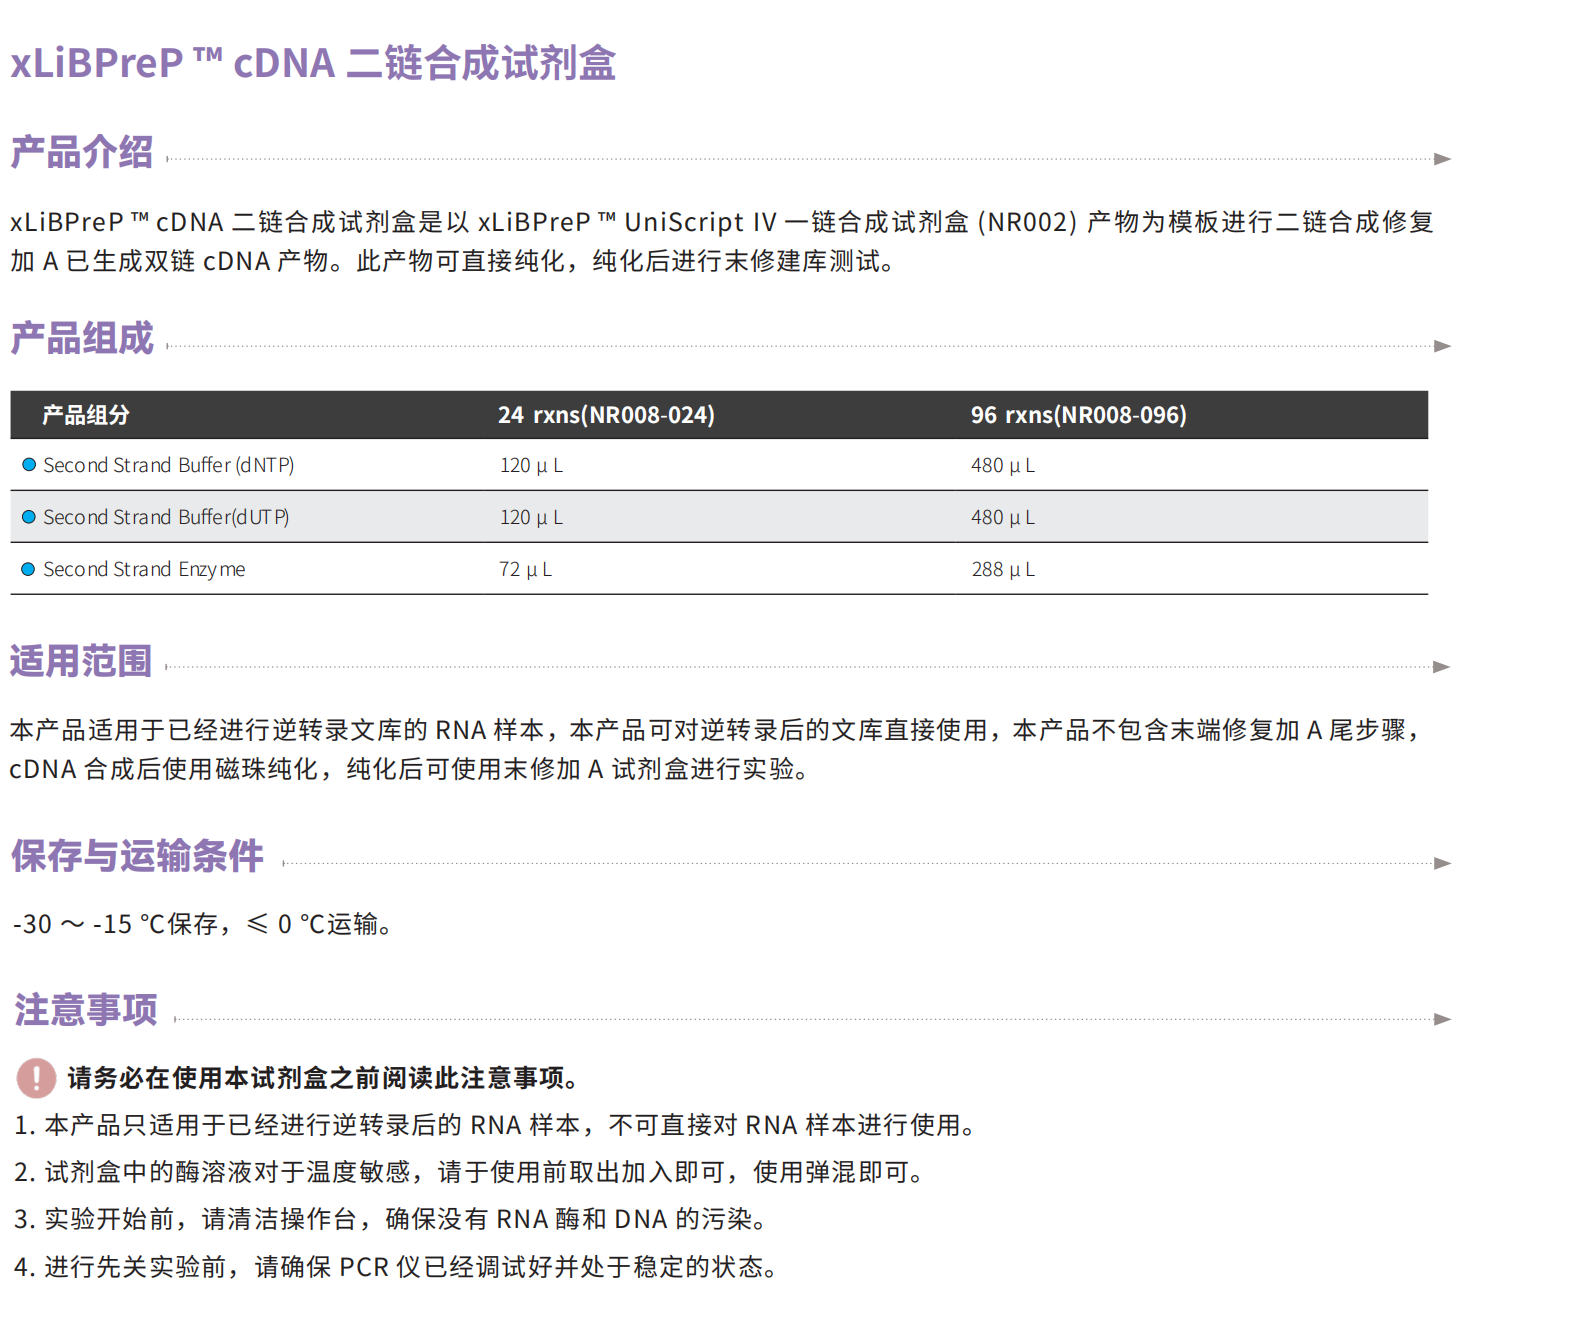Click the (NR002) product code in the introduction
Image resolution: width=1571 pixels, height=1321 pixels.
tap(1027, 222)
